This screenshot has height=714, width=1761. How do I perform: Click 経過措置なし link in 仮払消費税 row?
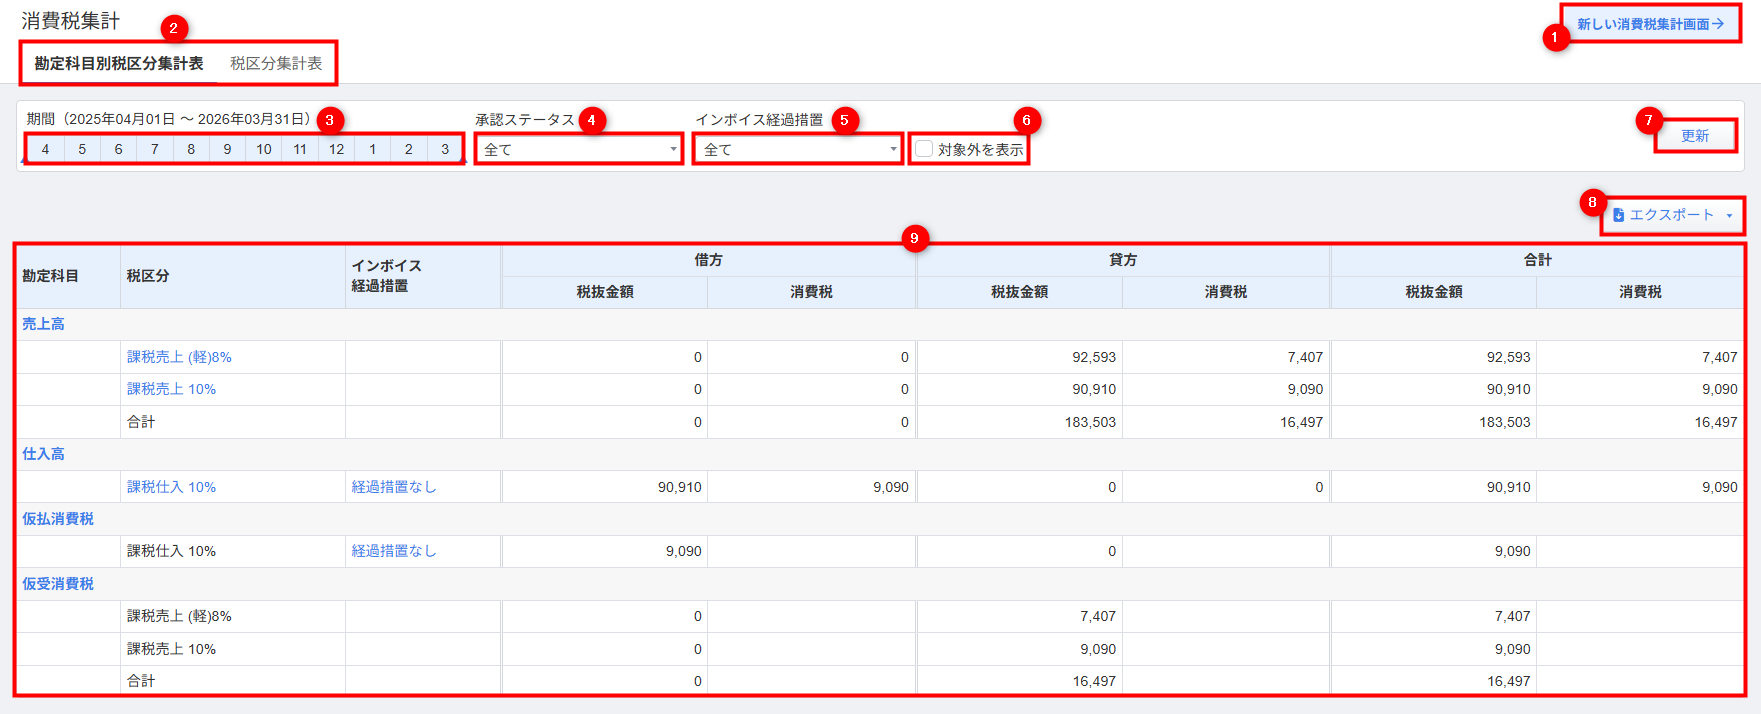(394, 551)
